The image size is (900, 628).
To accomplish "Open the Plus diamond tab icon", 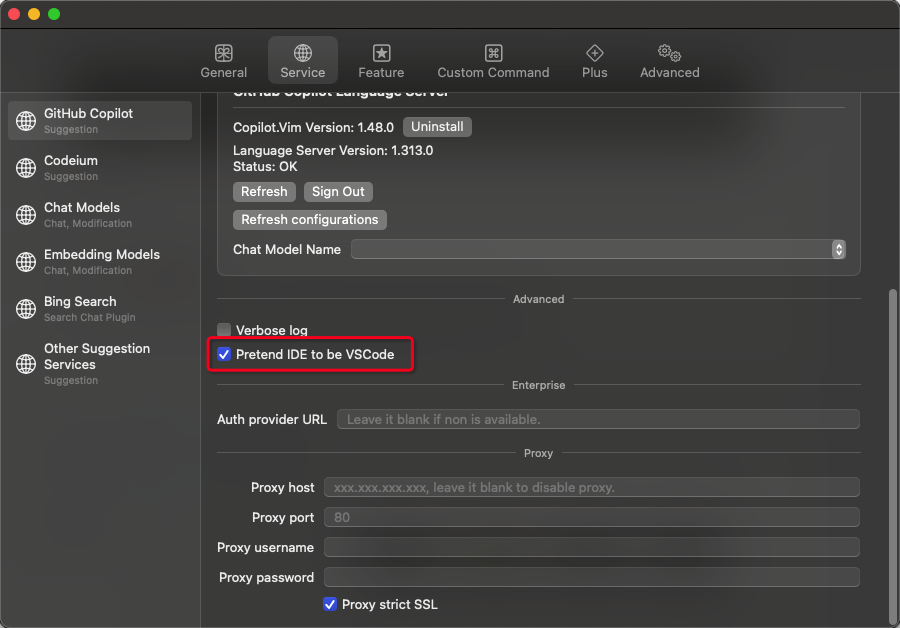I will 594,53.
